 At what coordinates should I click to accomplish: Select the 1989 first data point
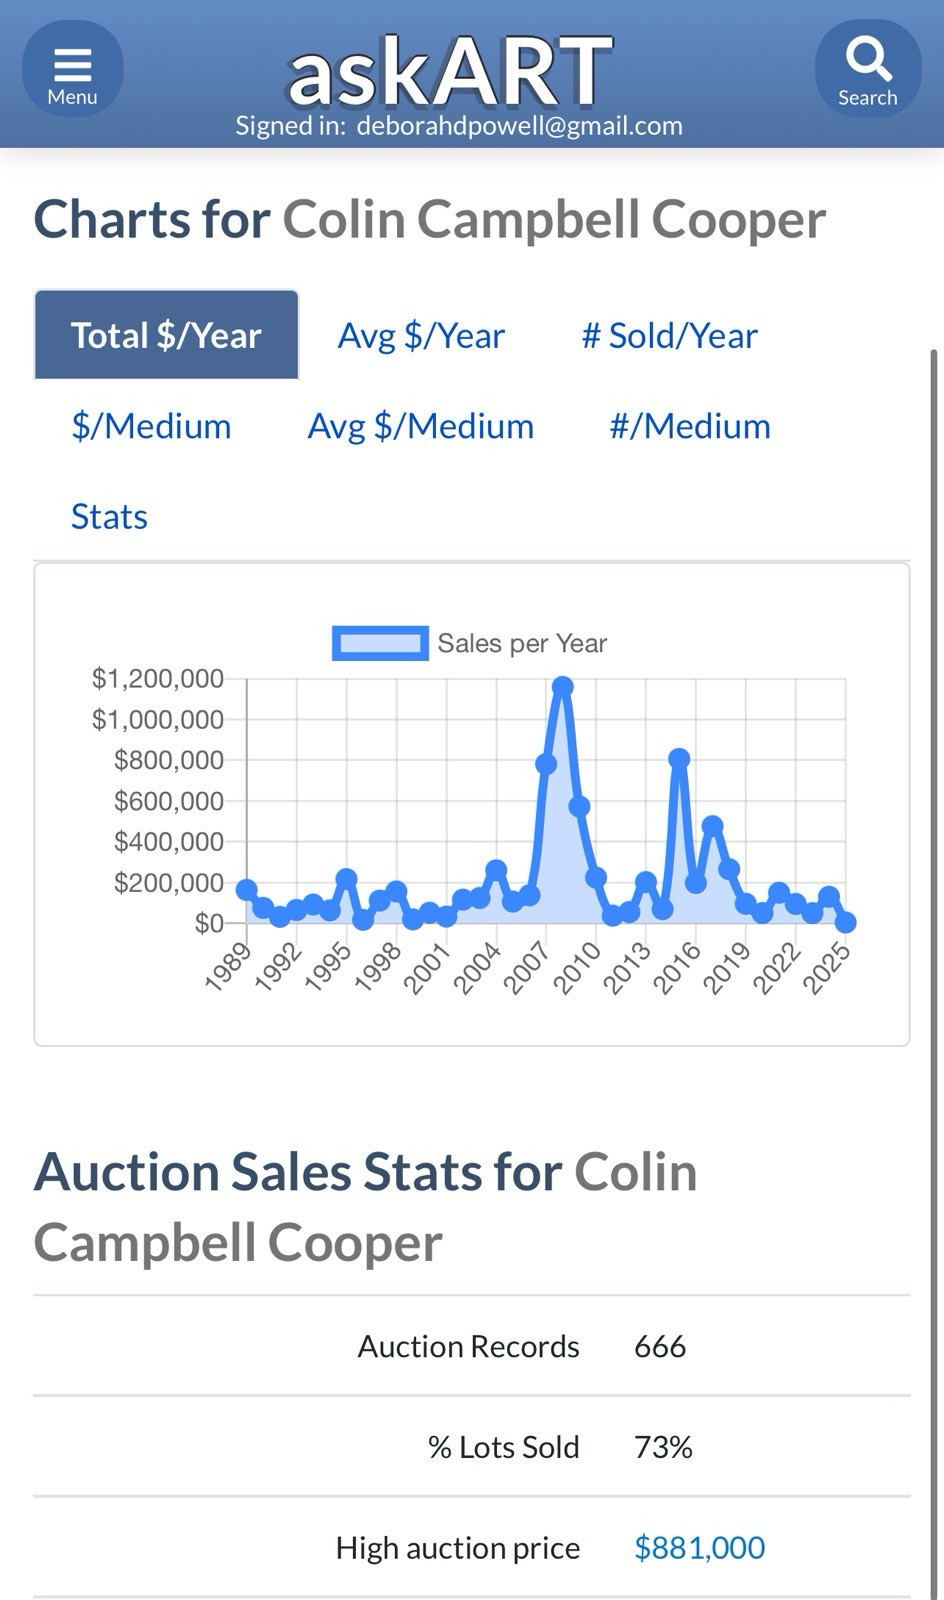click(246, 890)
